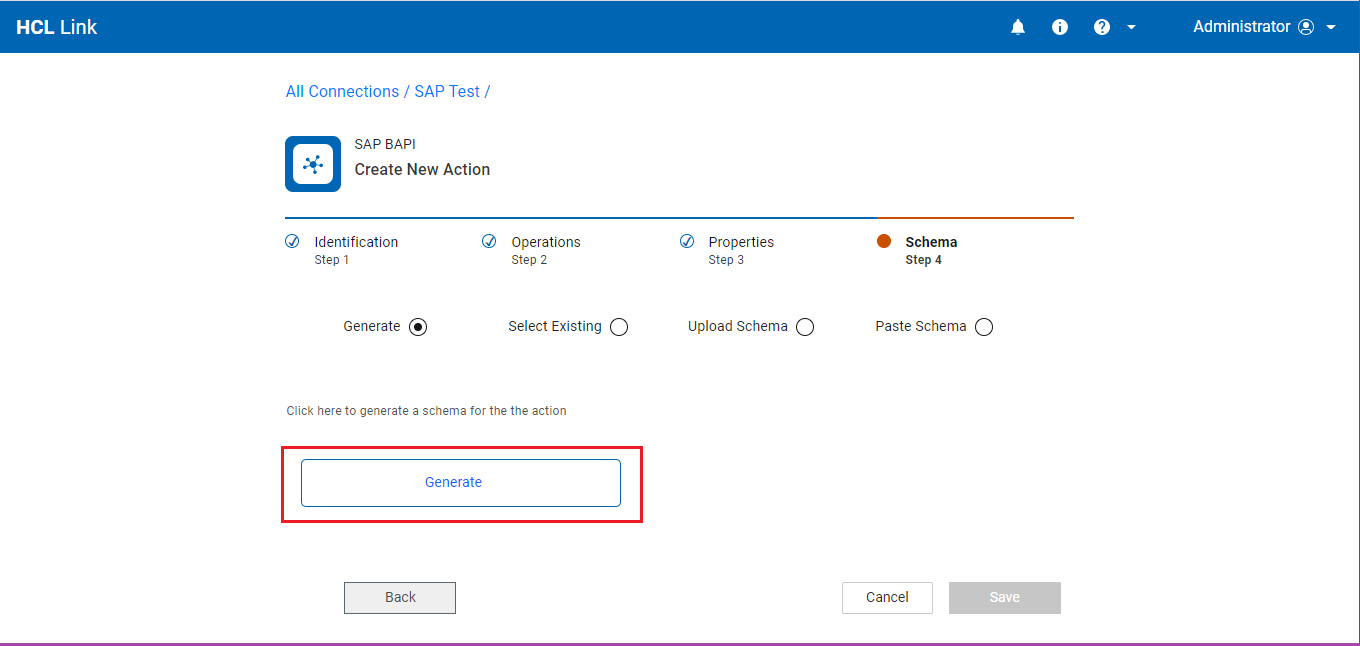Click the Properties step checkmark icon

[687, 241]
